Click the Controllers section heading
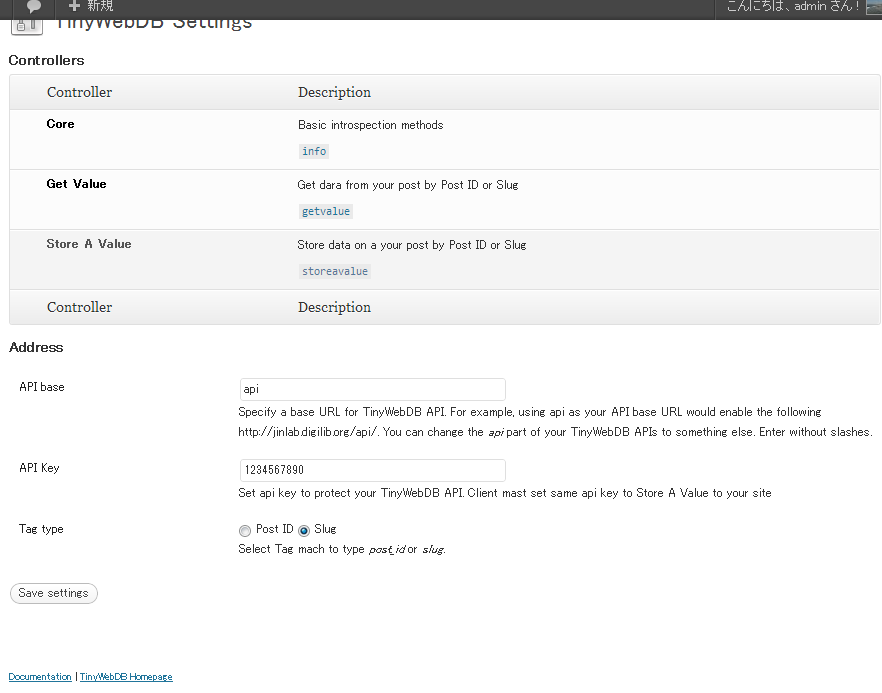This screenshot has width=882, height=693. 46,60
